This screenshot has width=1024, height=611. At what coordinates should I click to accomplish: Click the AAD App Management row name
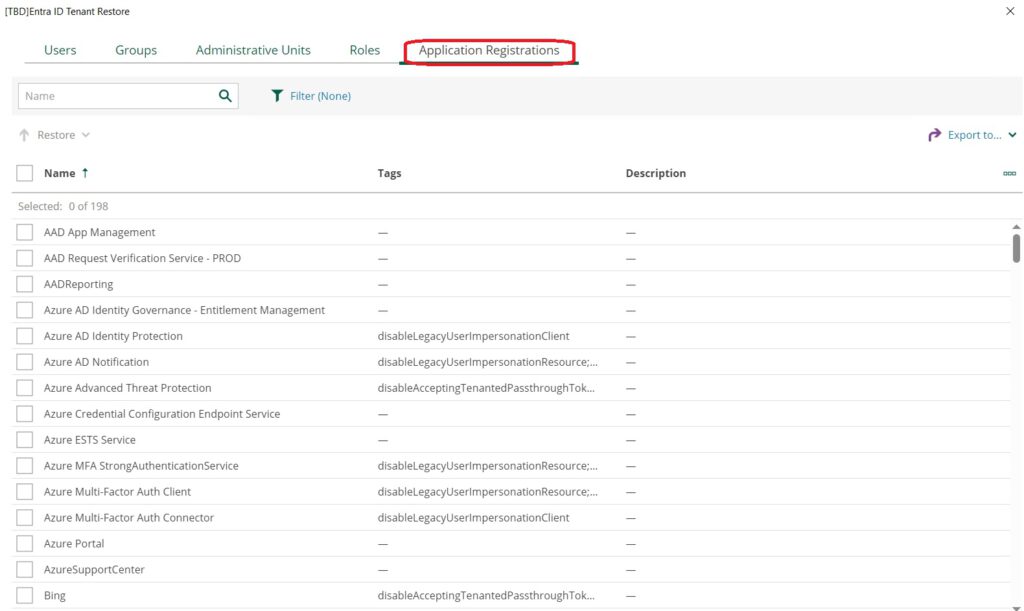(x=99, y=232)
